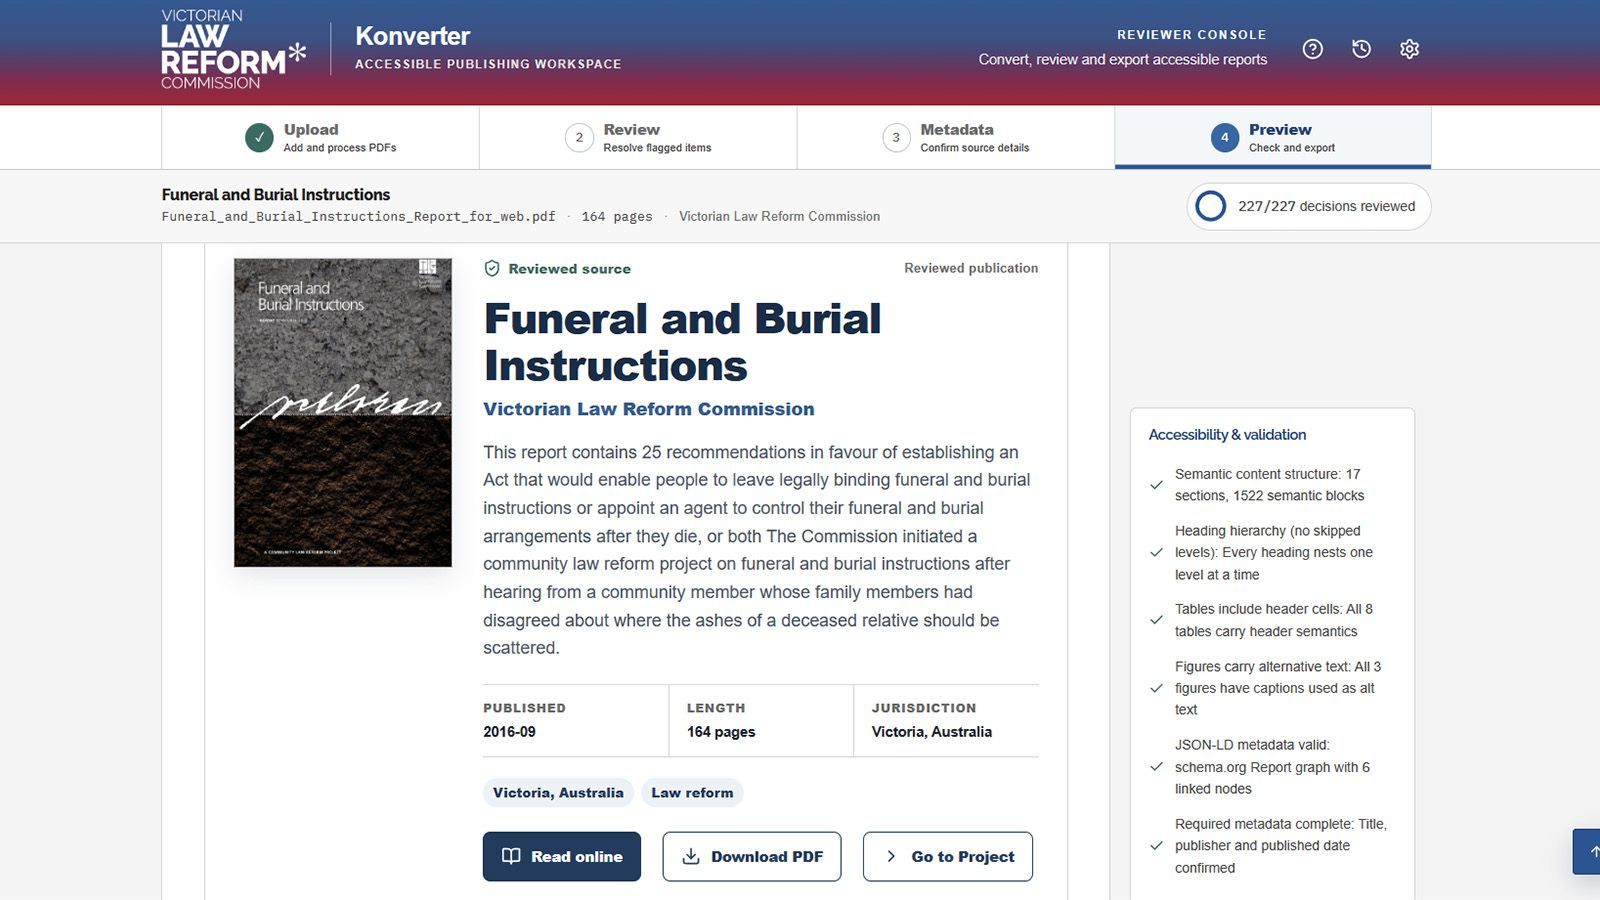Select the Preview step tab
The height and width of the screenshot is (900, 1600).
(1273, 137)
